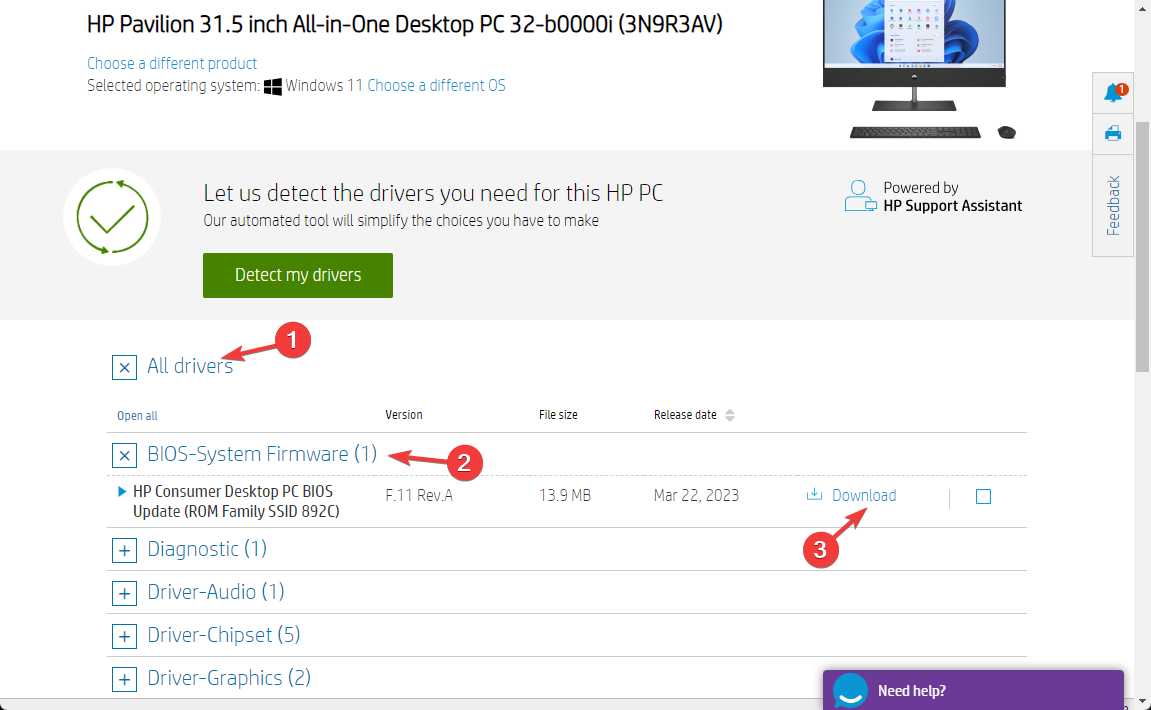Screen dimensions: 1151x710
Task: Click the Mar 22, 2023 release date
Action: (x=696, y=496)
